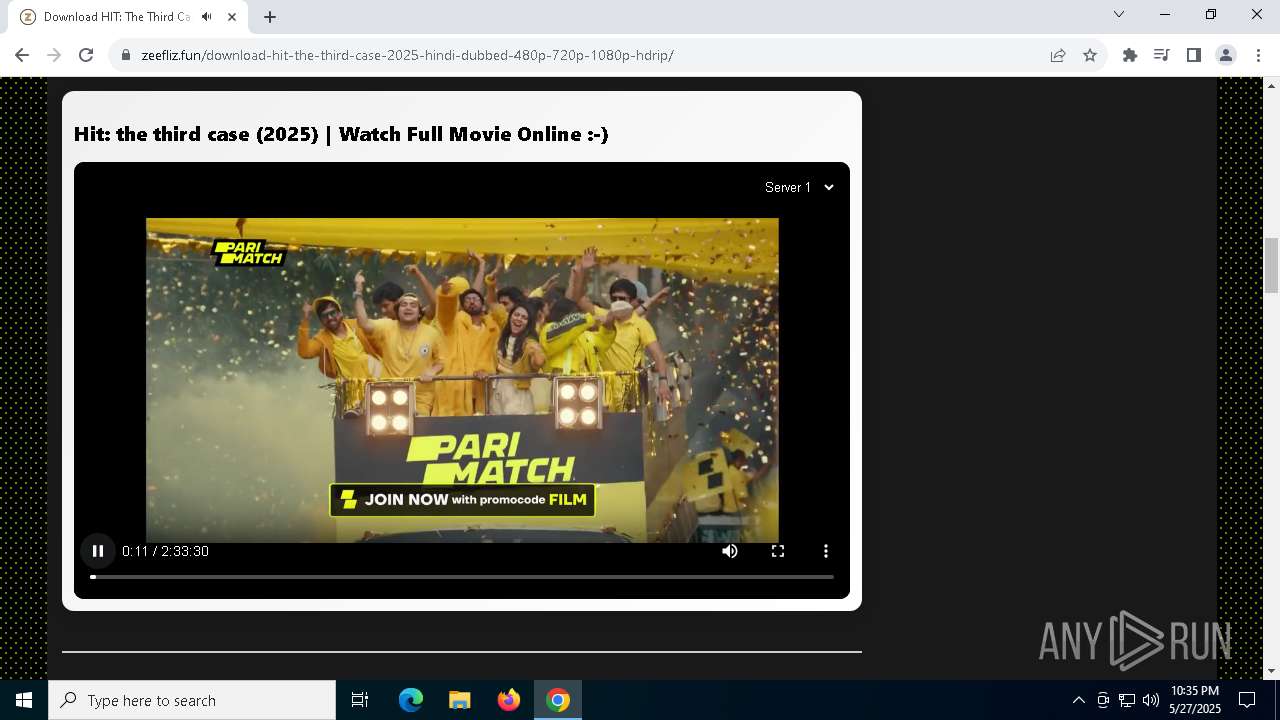Open network status tray icon
The width and height of the screenshot is (1280, 720).
1127,700
